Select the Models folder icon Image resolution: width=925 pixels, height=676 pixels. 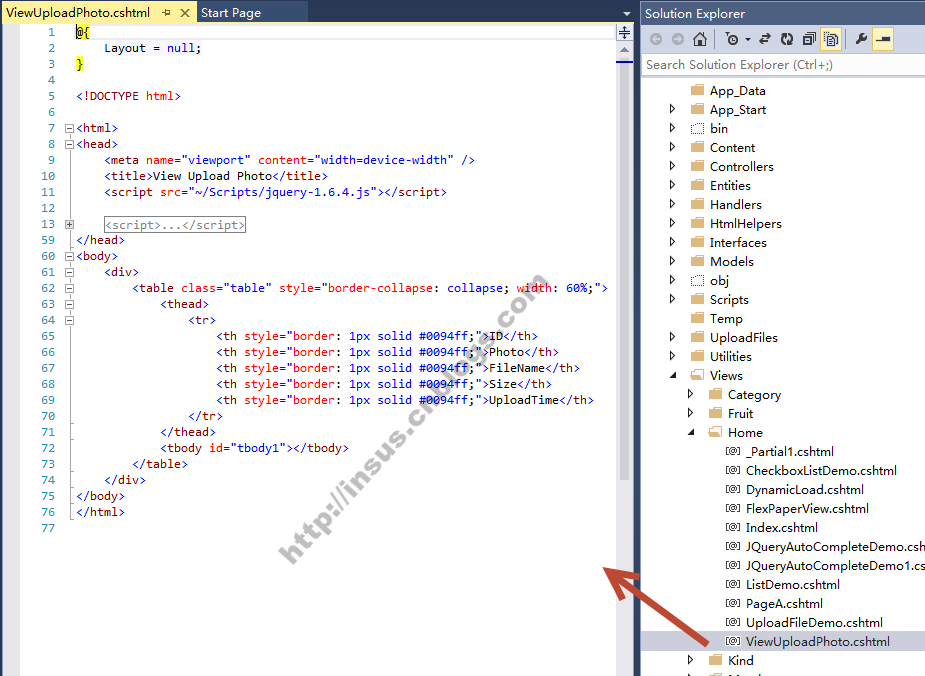(x=697, y=260)
